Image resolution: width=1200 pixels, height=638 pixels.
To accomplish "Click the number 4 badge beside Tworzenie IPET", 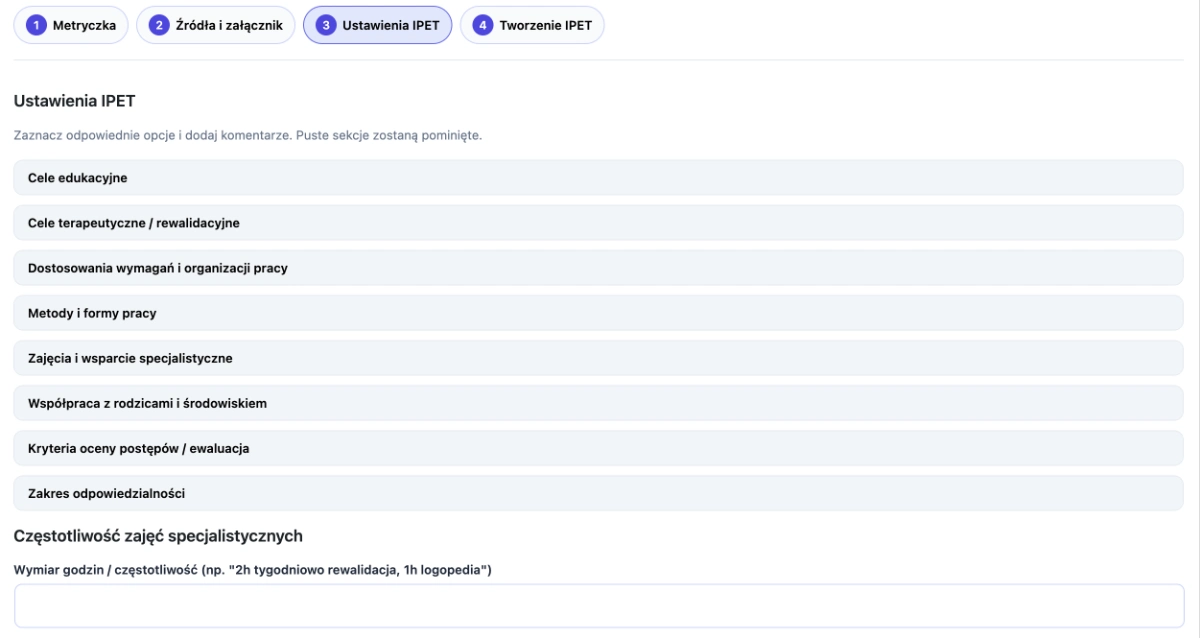I will click(483, 26).
